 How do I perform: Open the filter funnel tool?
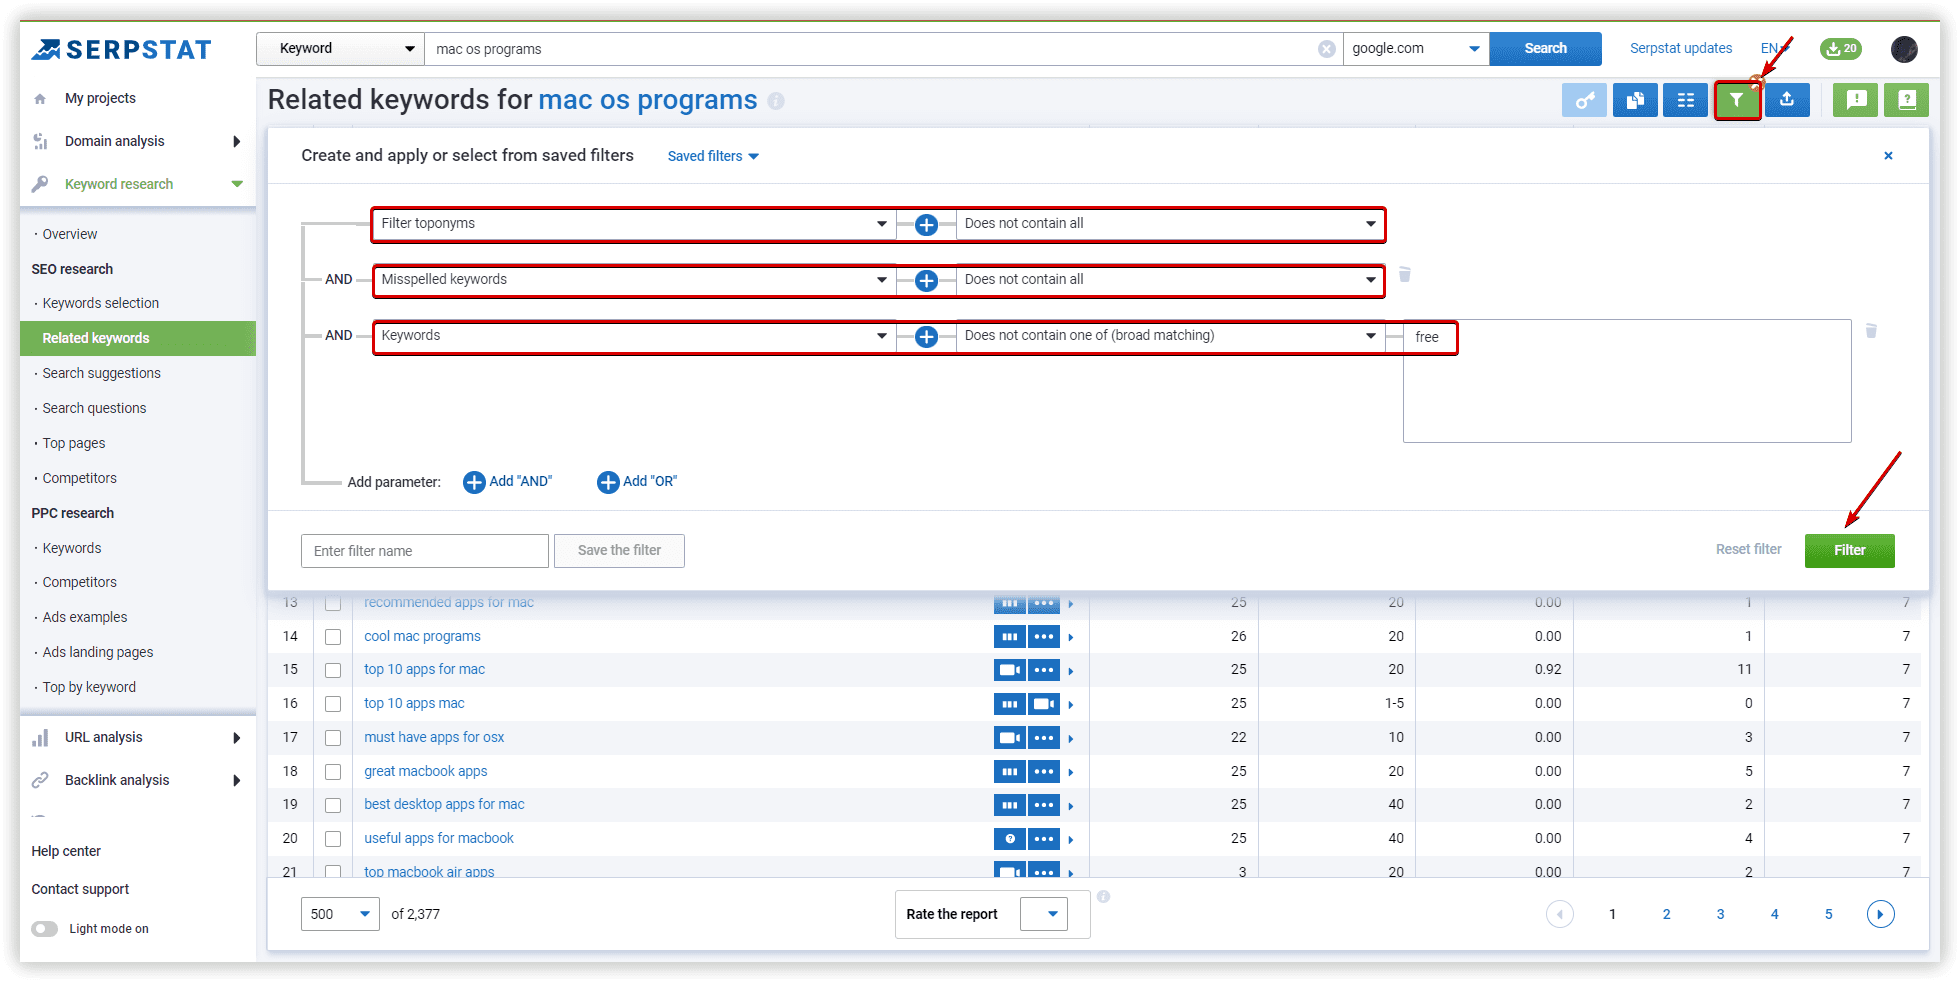pos(1737,100)
